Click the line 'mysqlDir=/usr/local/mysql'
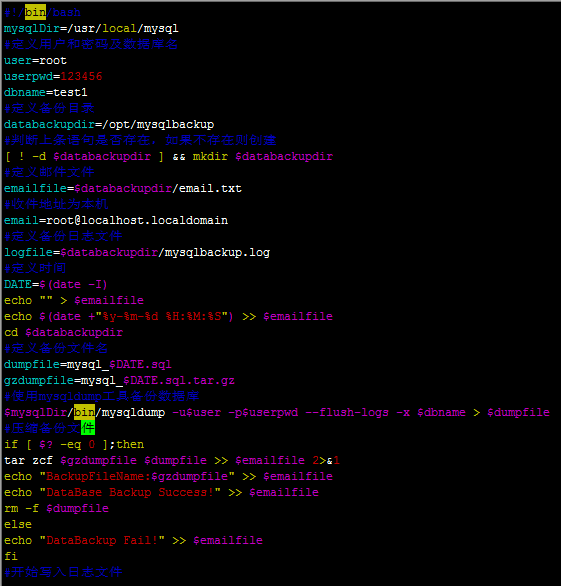 pos(91,28)
